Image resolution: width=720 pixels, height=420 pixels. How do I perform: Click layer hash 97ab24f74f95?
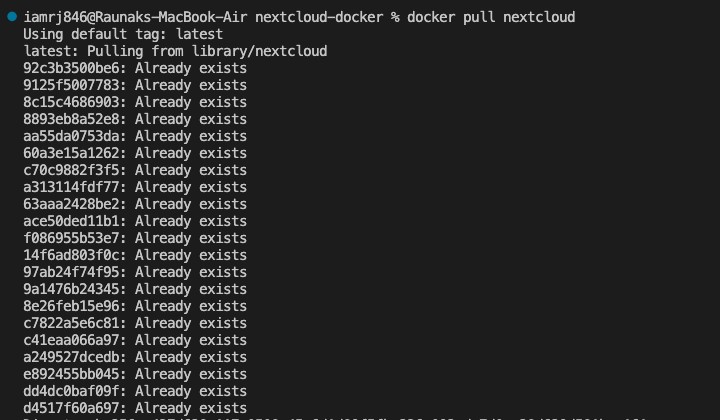(x=74, y=272)
